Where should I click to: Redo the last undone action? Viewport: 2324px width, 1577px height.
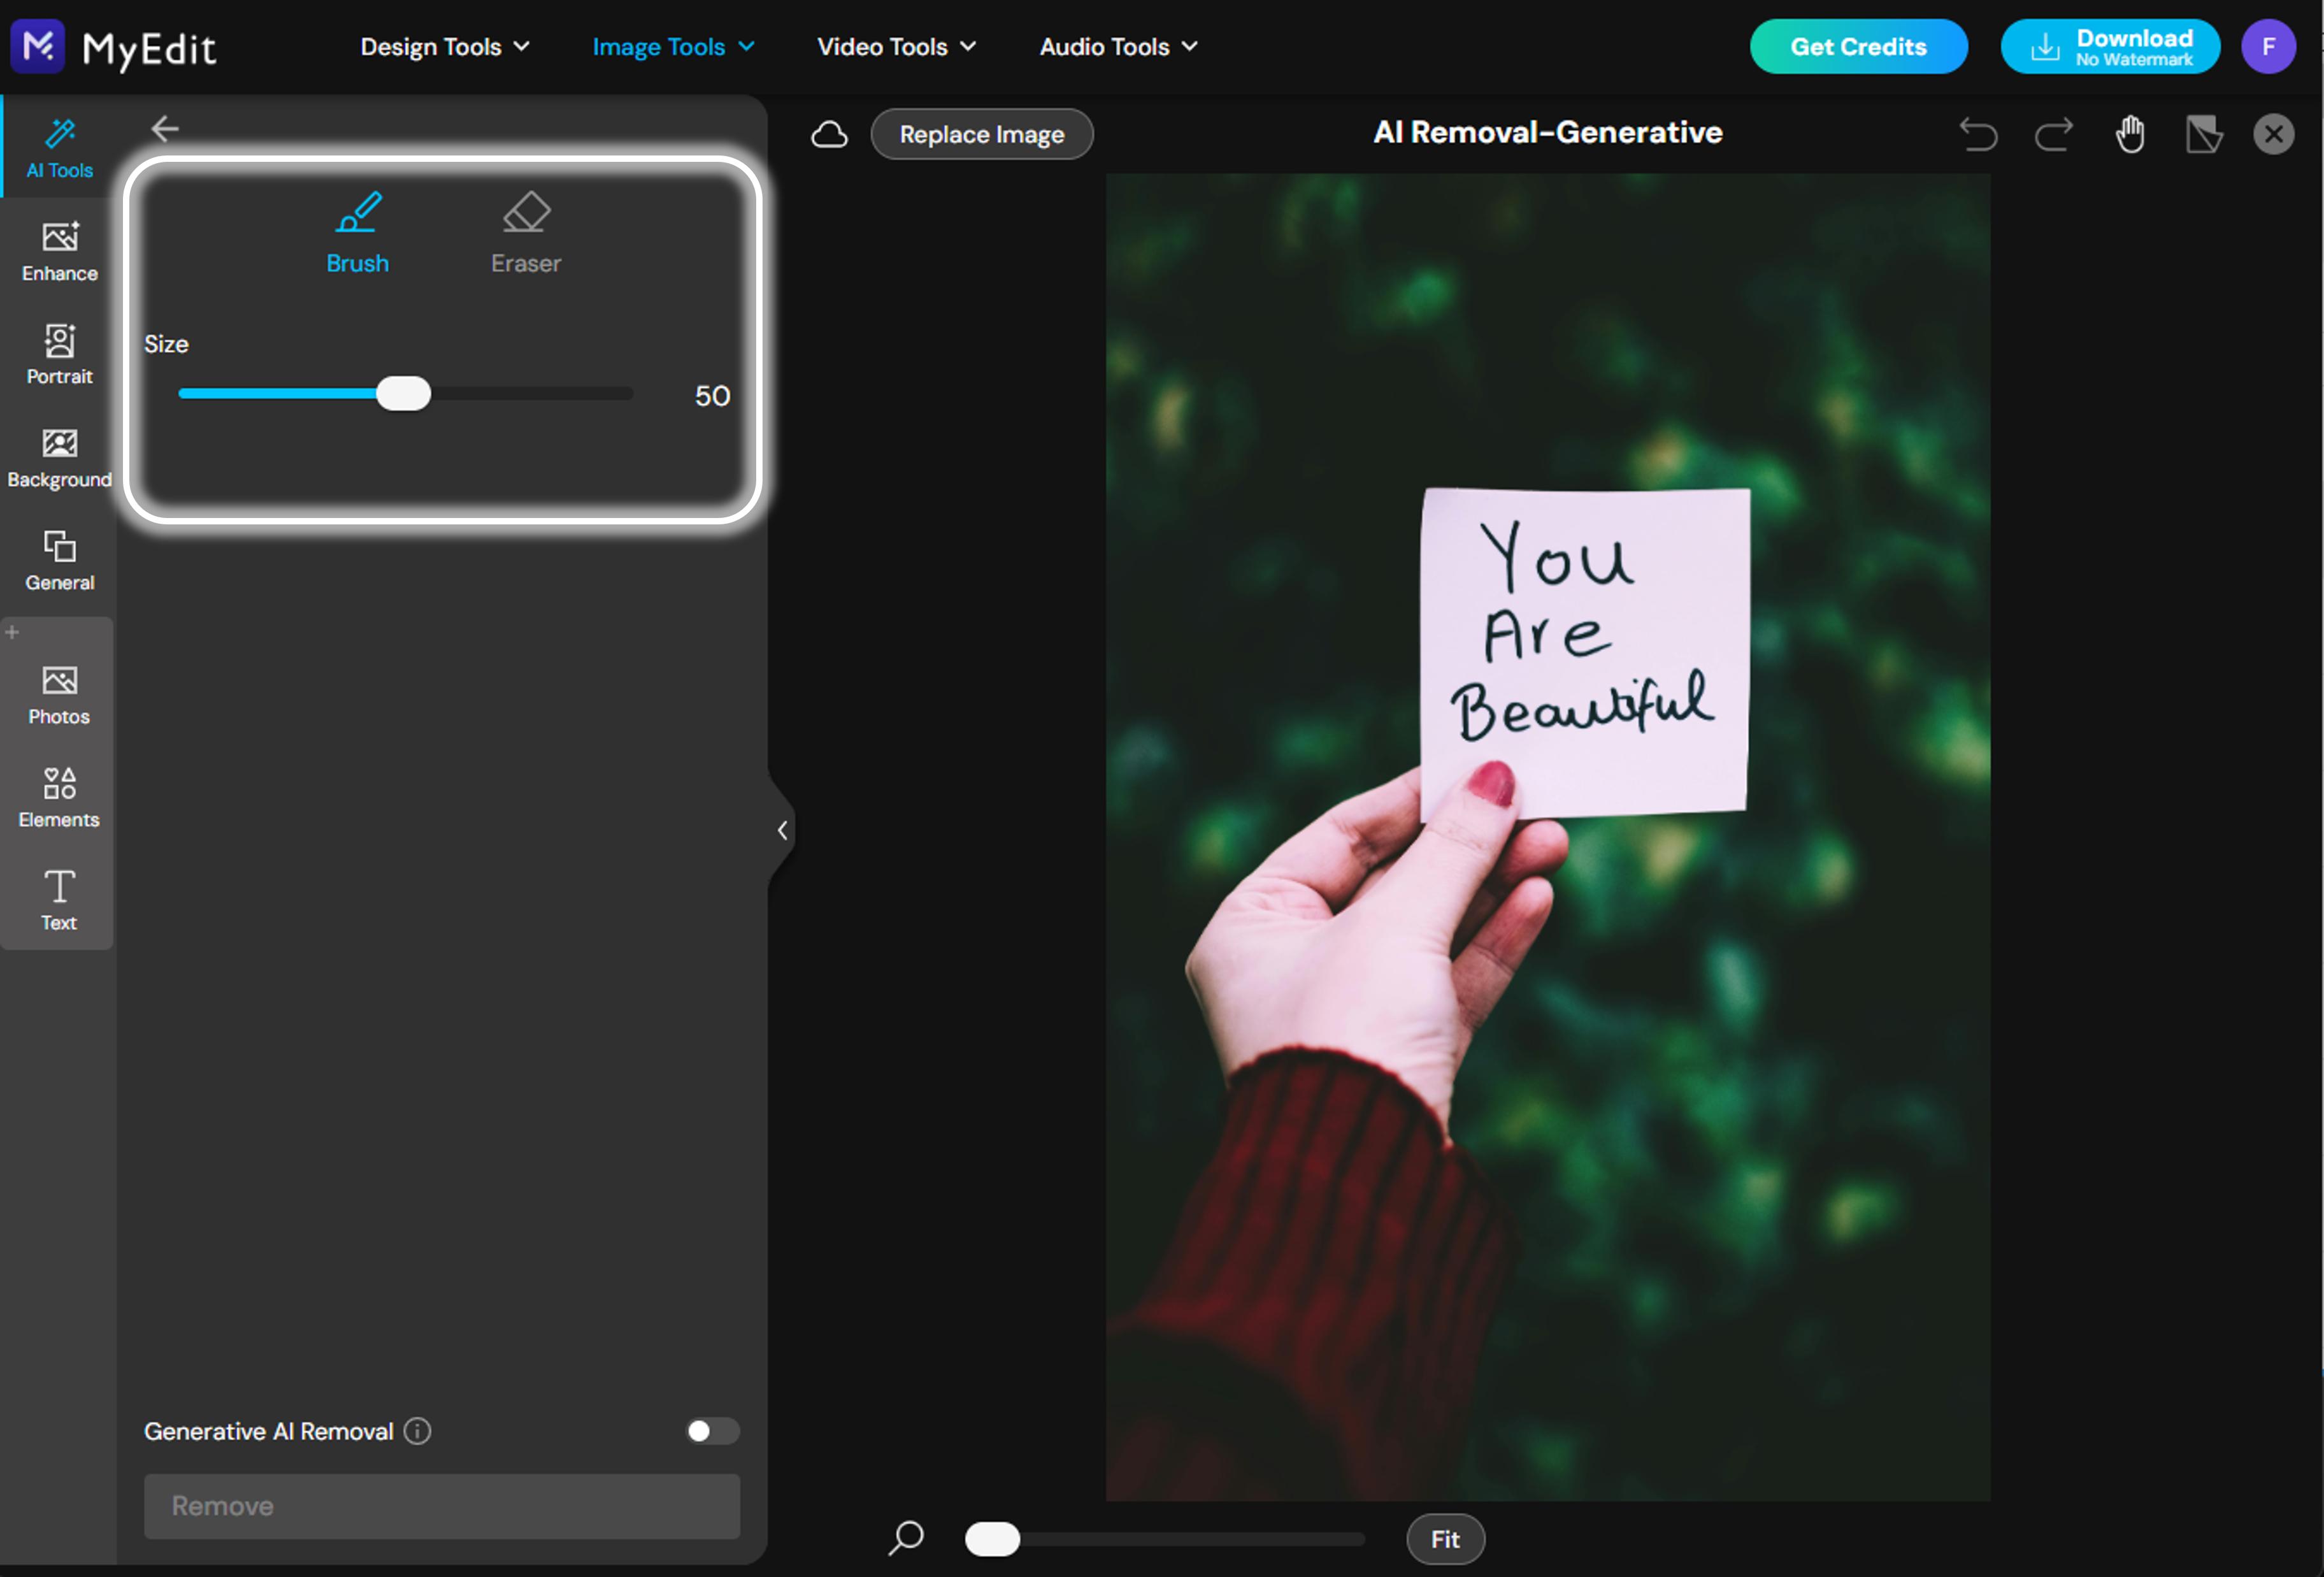(2054, 133)
